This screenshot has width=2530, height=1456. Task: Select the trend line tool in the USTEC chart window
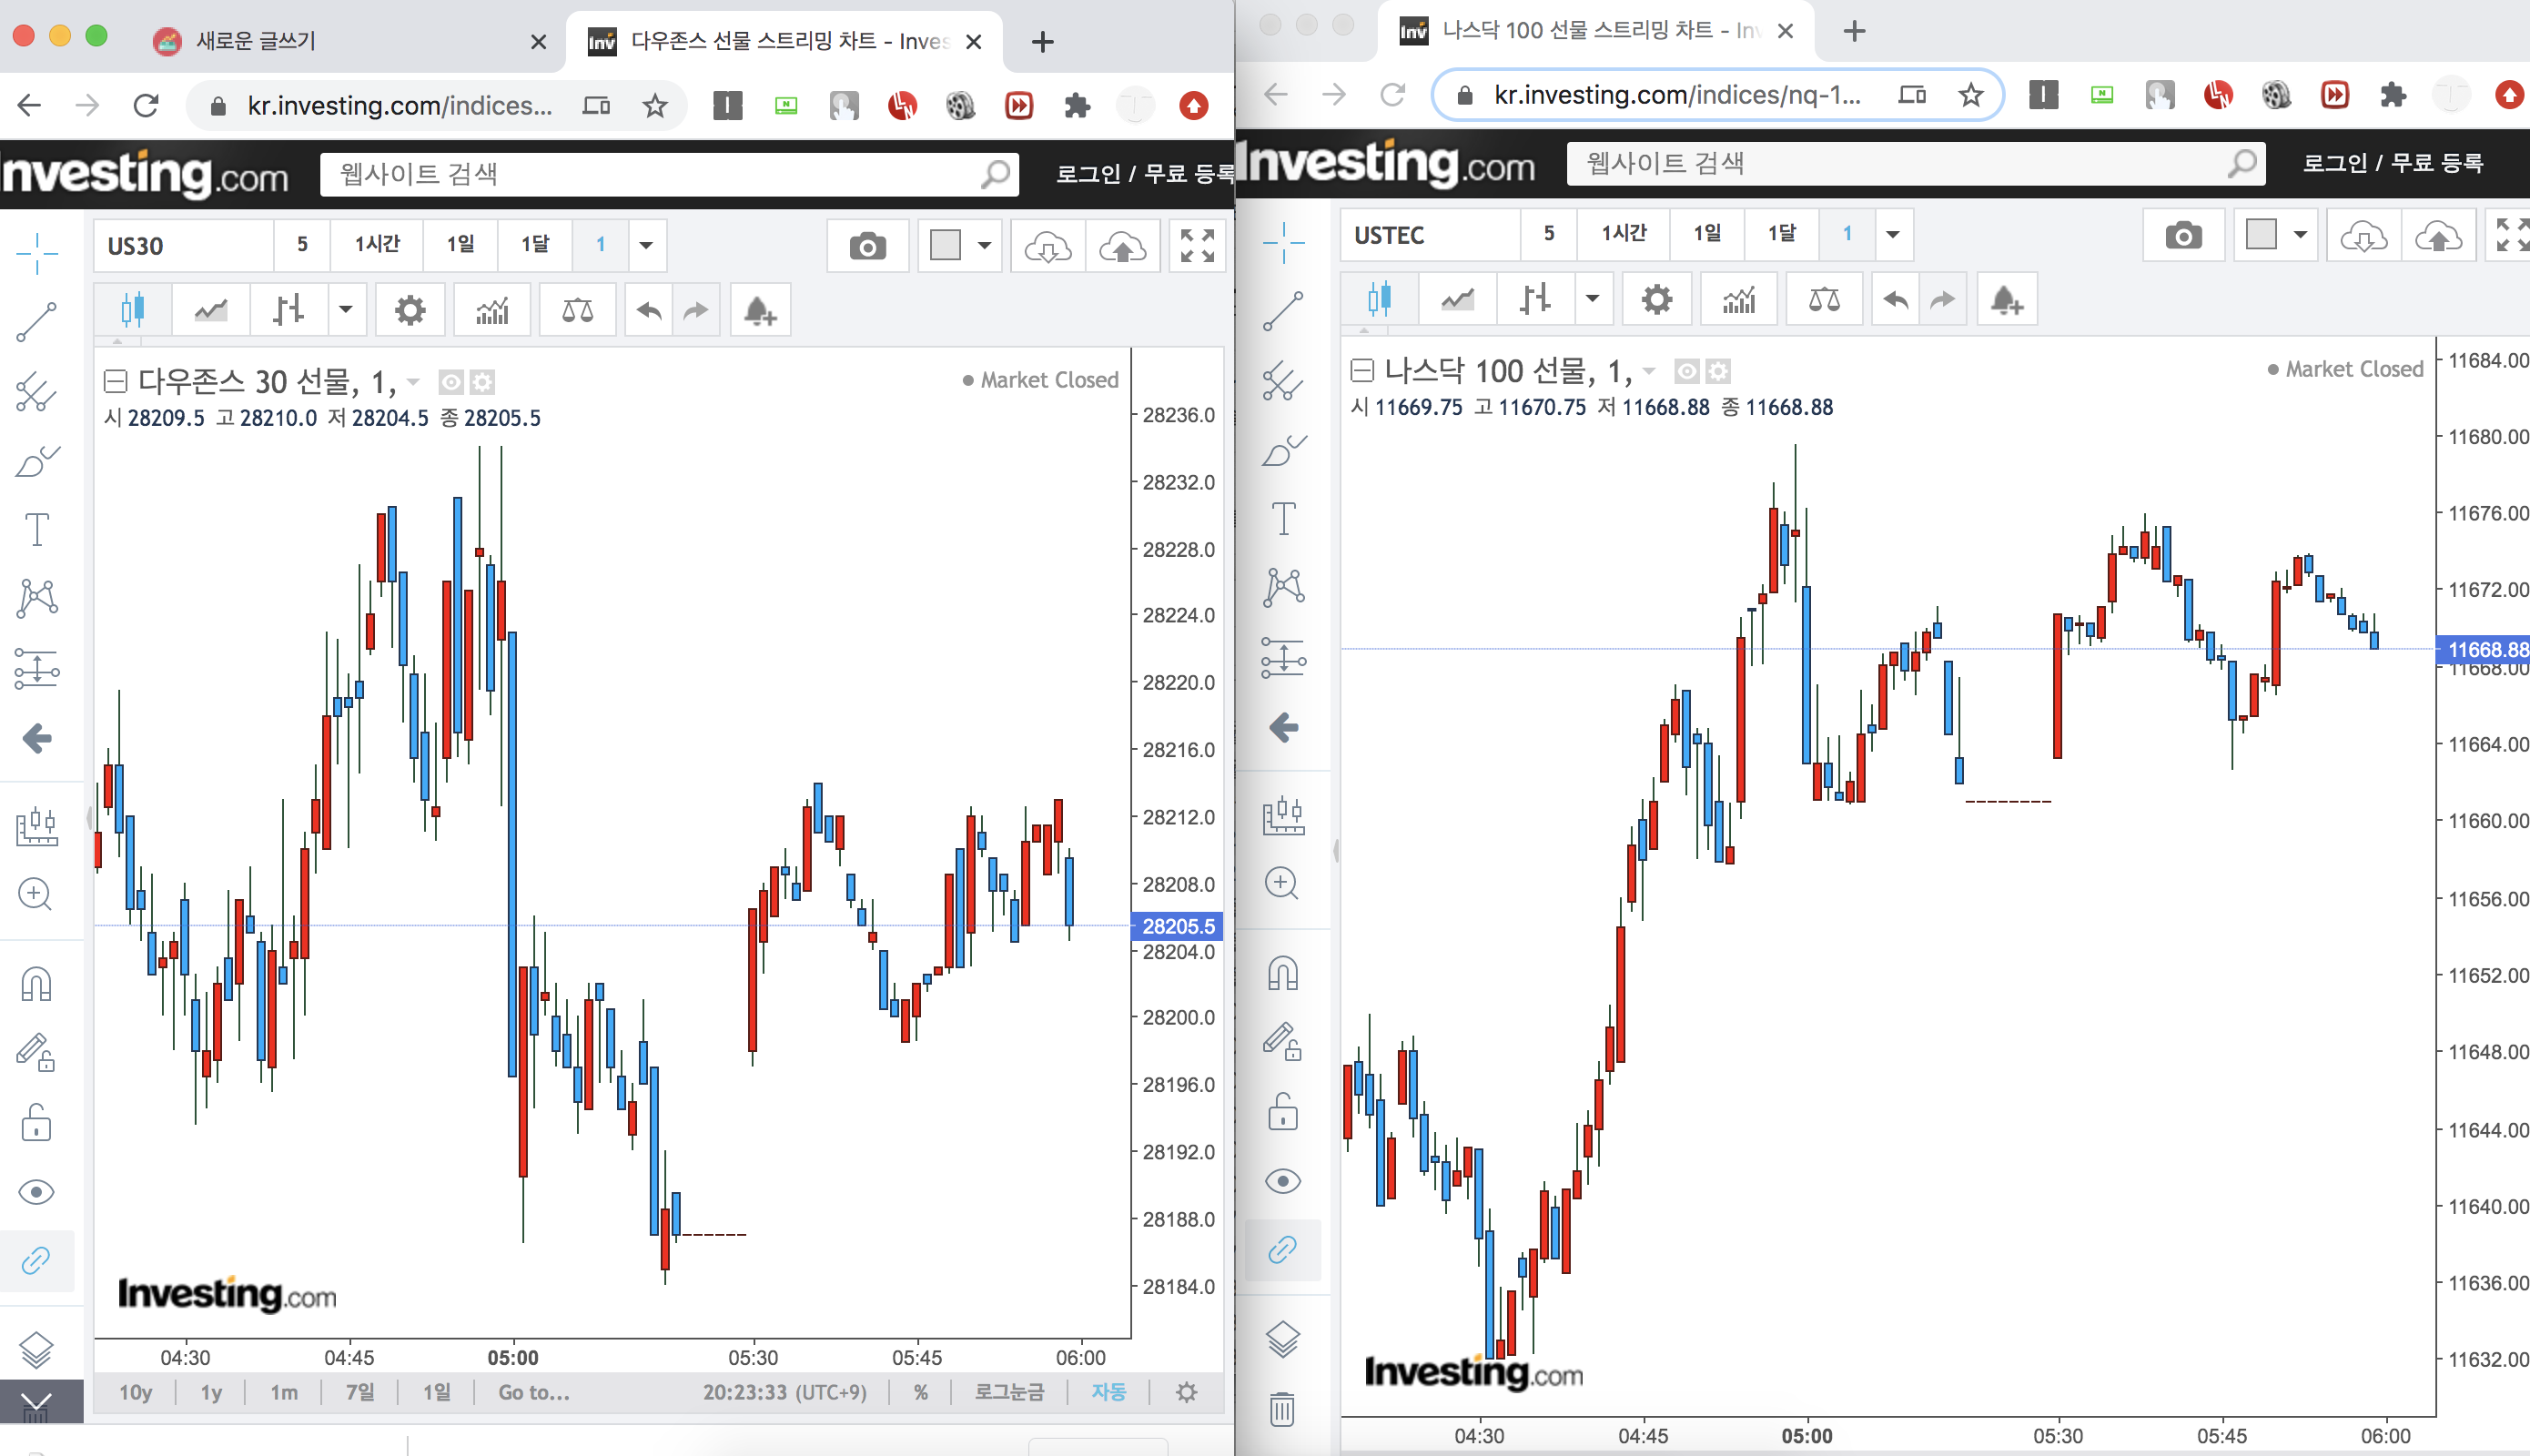[x=1283, y=311]
